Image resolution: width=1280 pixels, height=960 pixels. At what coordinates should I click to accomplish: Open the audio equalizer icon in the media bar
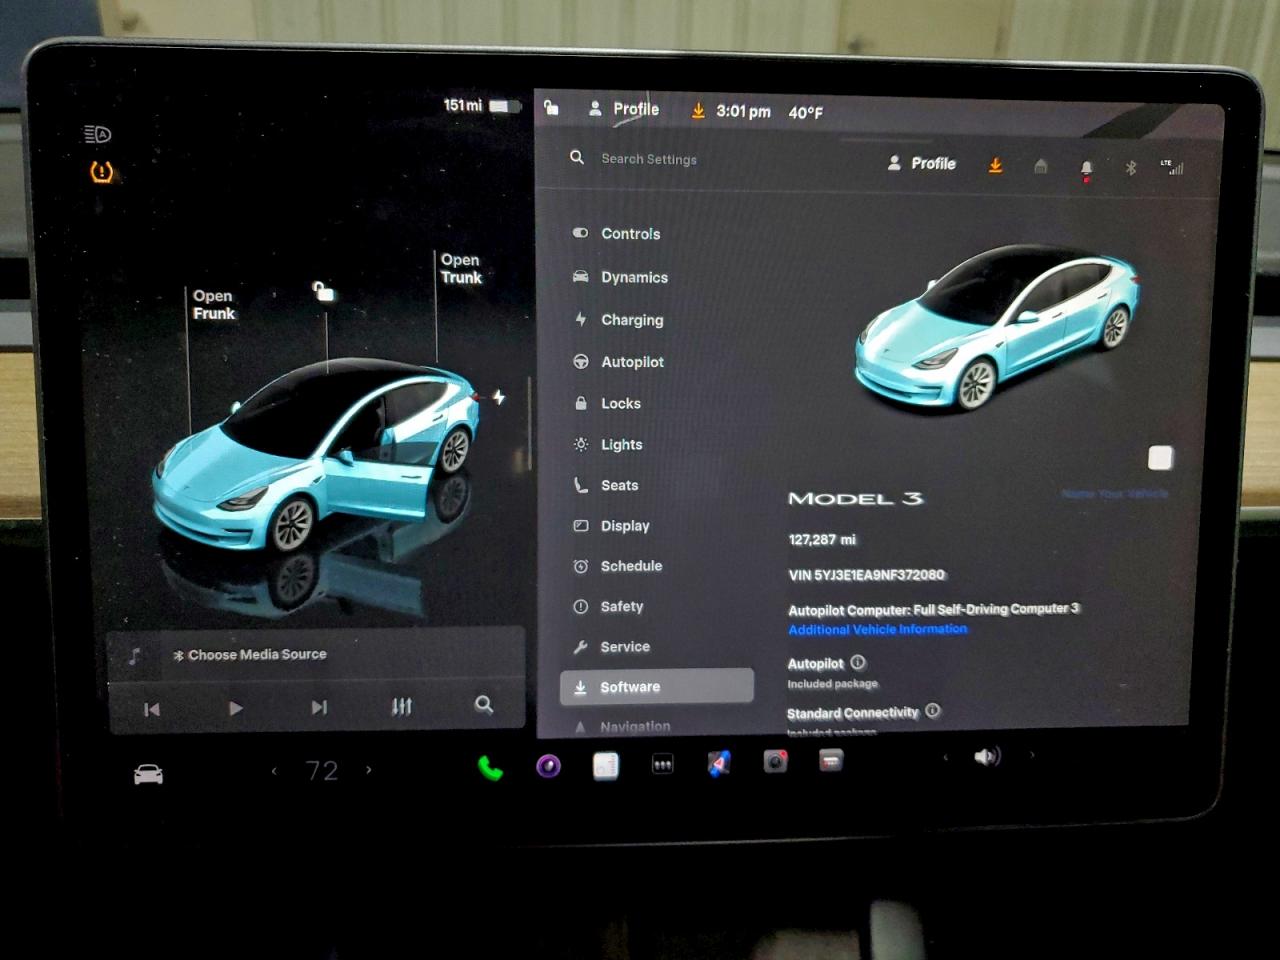(x=402, y=706)
